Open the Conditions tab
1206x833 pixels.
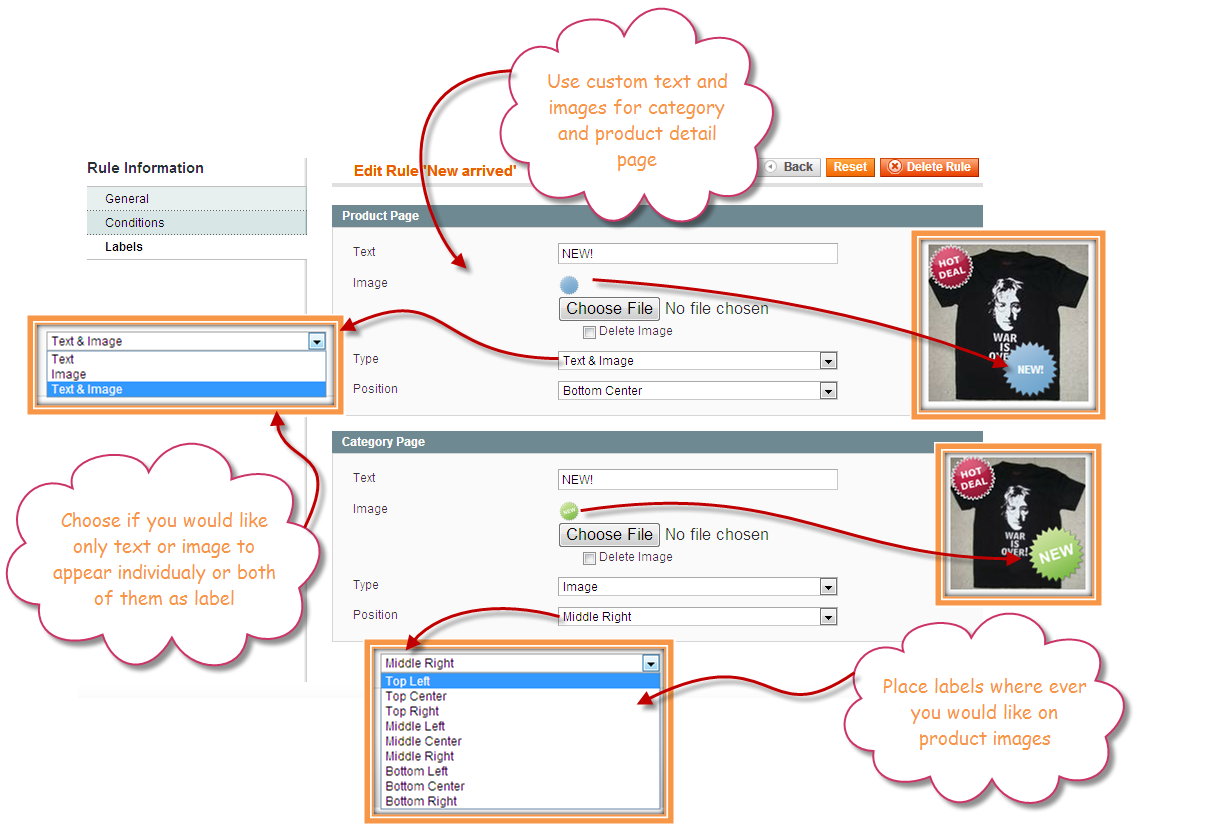coord(135,223)
